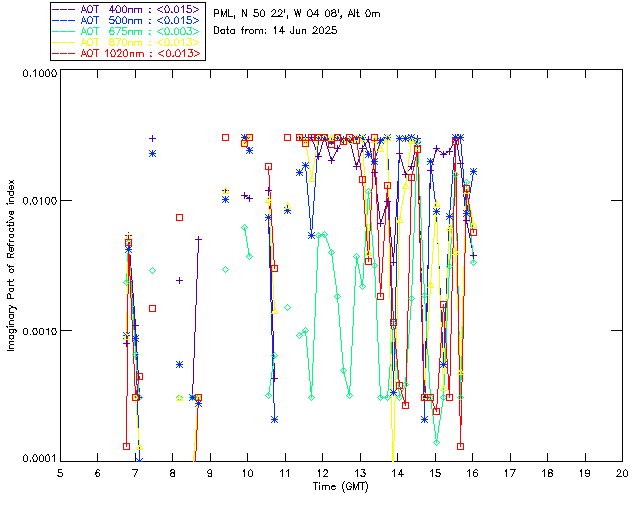
Task: Click the 0.0010 y-axis label
Action: (39, 331)
